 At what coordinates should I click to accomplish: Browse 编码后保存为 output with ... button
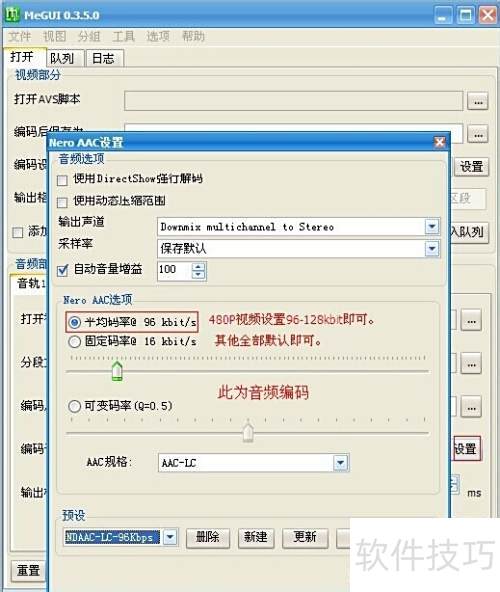(478, 134)
